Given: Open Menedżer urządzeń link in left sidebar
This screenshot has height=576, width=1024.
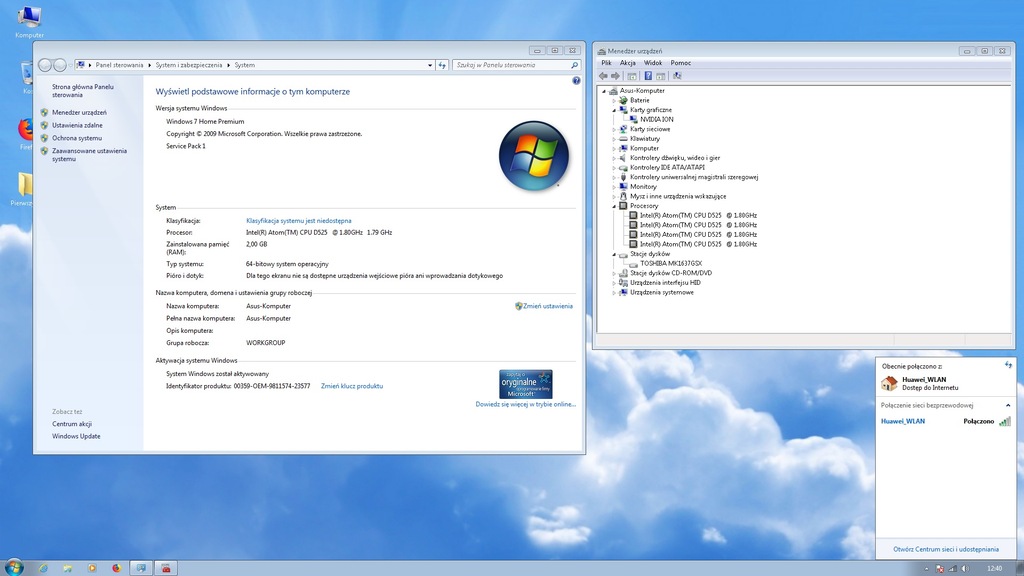Looking at the screenshot, I should pyautogui.click(x=79, y=112).
